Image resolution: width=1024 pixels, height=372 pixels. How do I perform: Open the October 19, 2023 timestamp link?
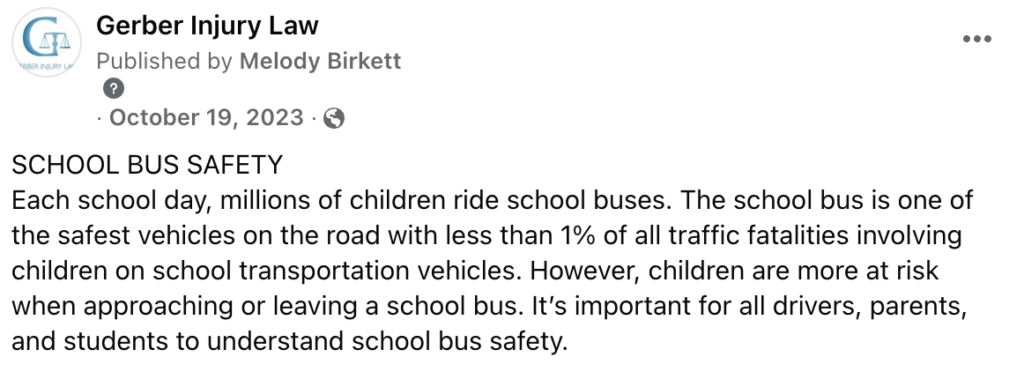[x=206, y=117]
